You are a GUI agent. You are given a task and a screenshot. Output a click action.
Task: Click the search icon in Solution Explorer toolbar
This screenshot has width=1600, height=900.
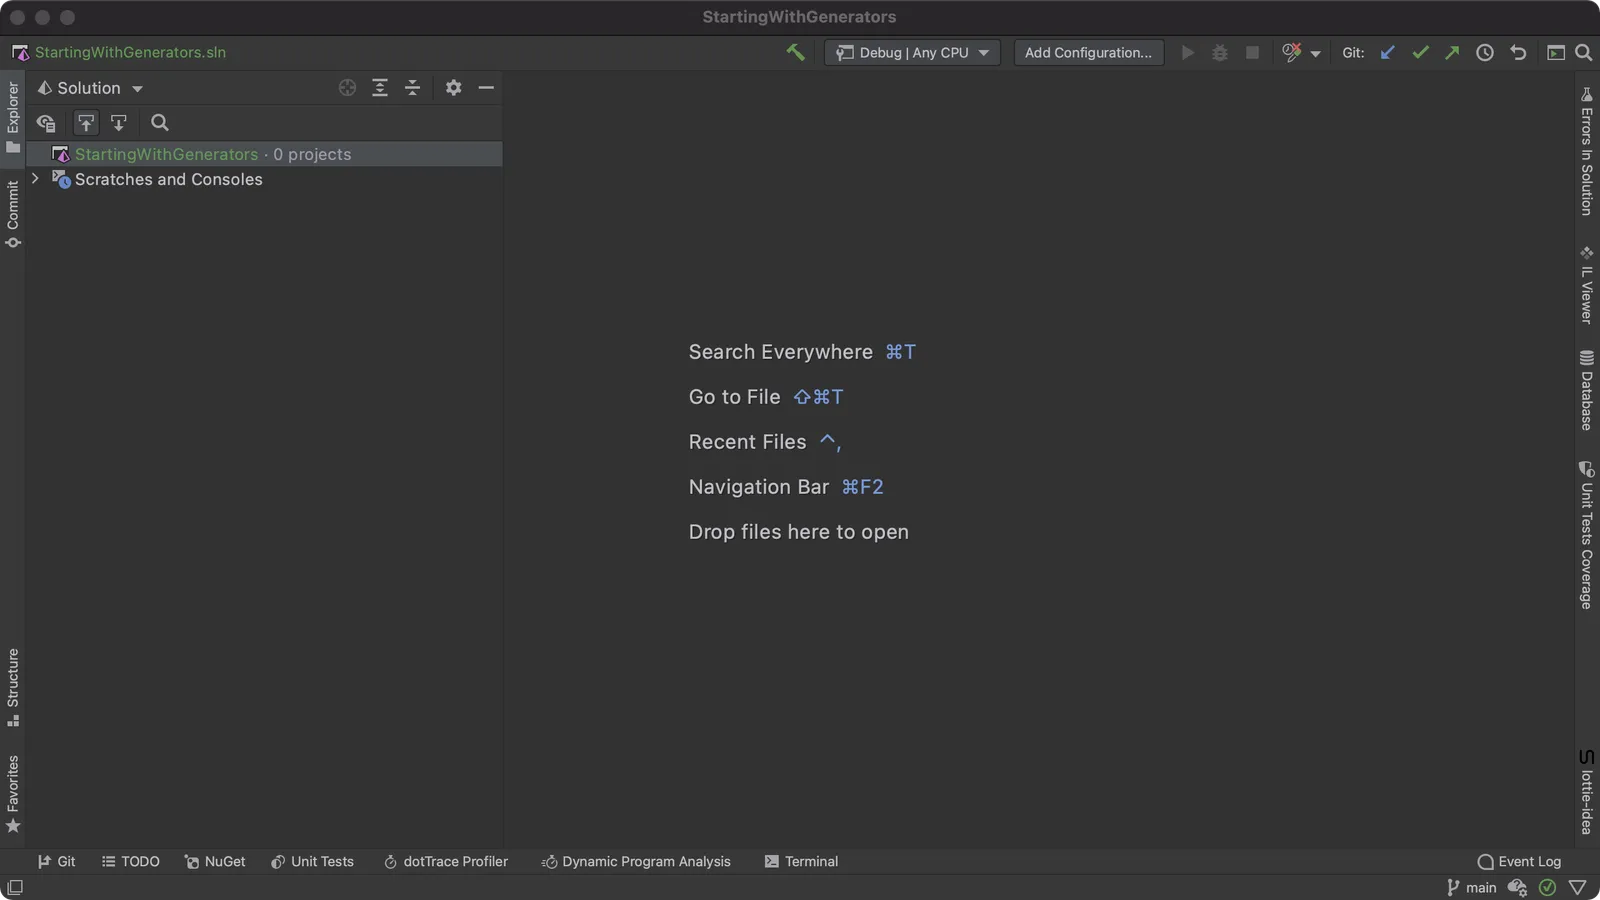tap(159, 123)
